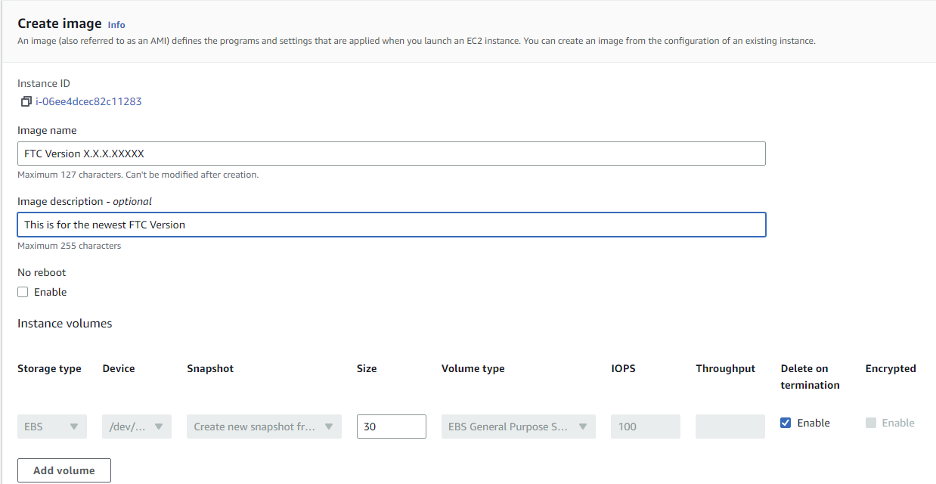
Task: Click the copy icon beside Instance ID
Action: pos(26,101)
